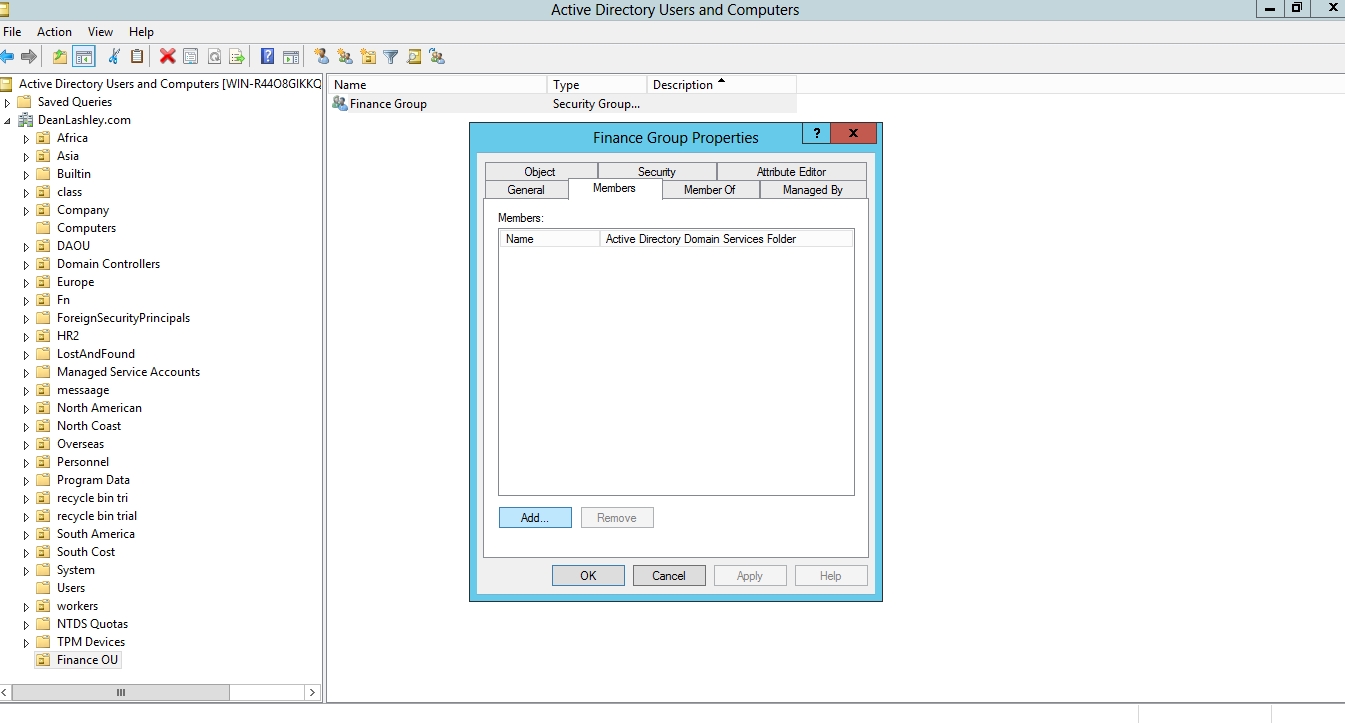
Task: Open the blue Help question mark icon
Action: point(267,57)
